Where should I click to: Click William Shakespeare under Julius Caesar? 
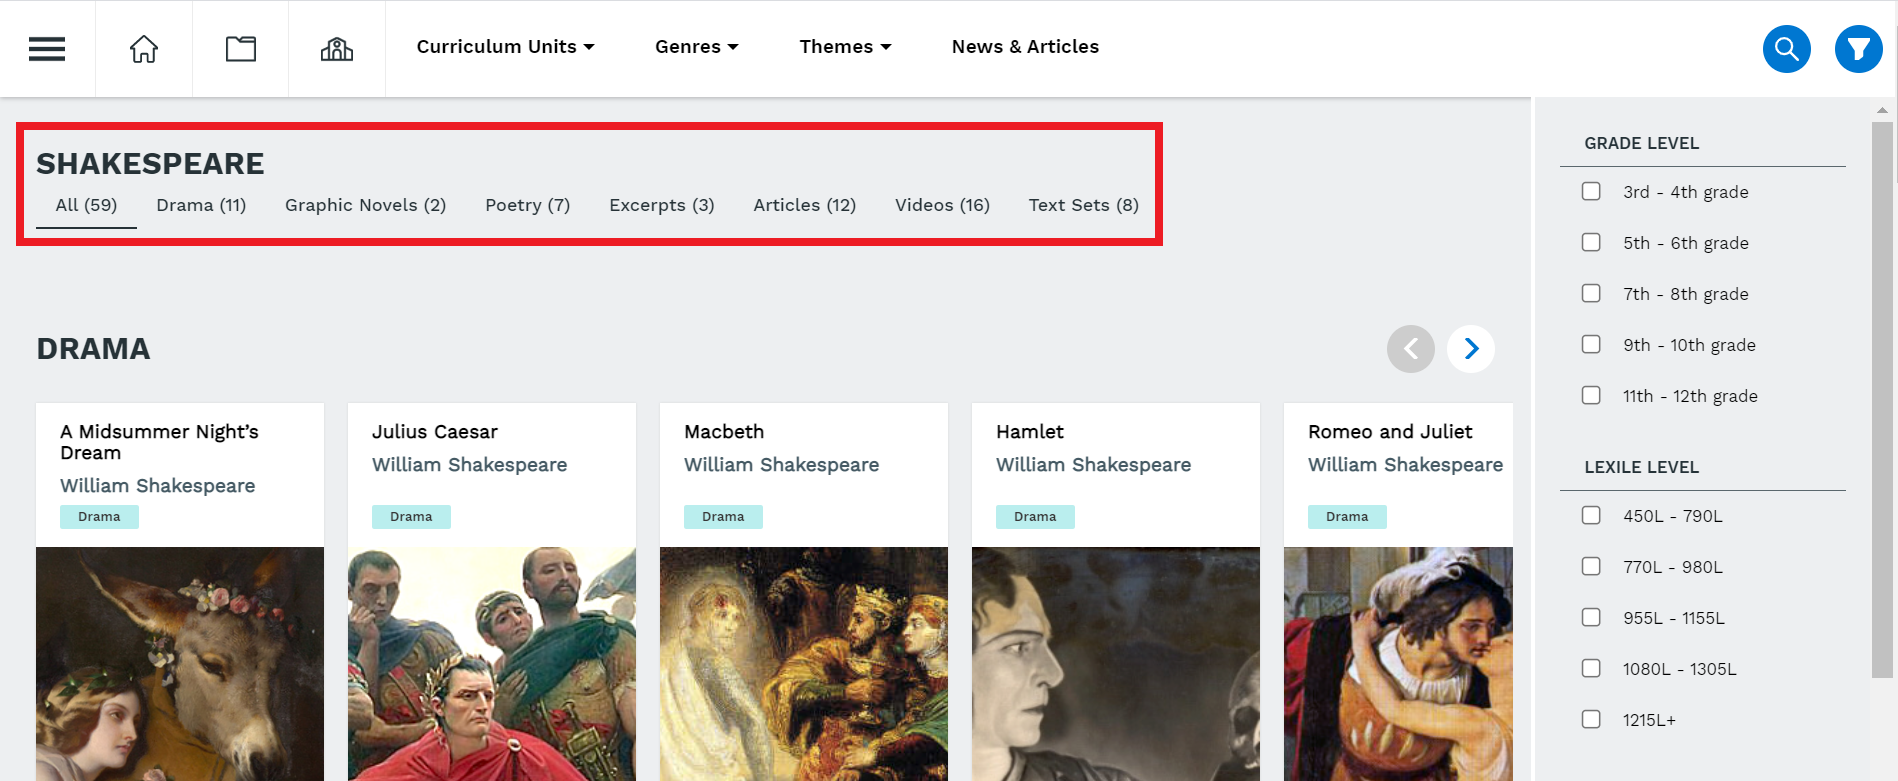click(470, 465)
